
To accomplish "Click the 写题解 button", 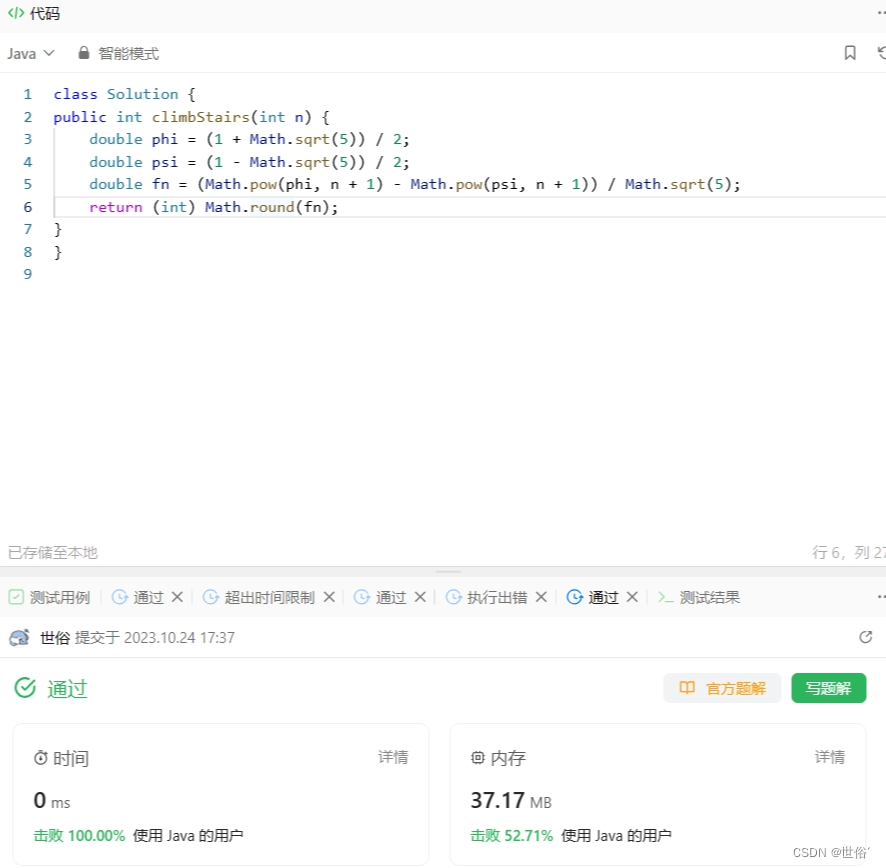I will click(x=828, y=688).
